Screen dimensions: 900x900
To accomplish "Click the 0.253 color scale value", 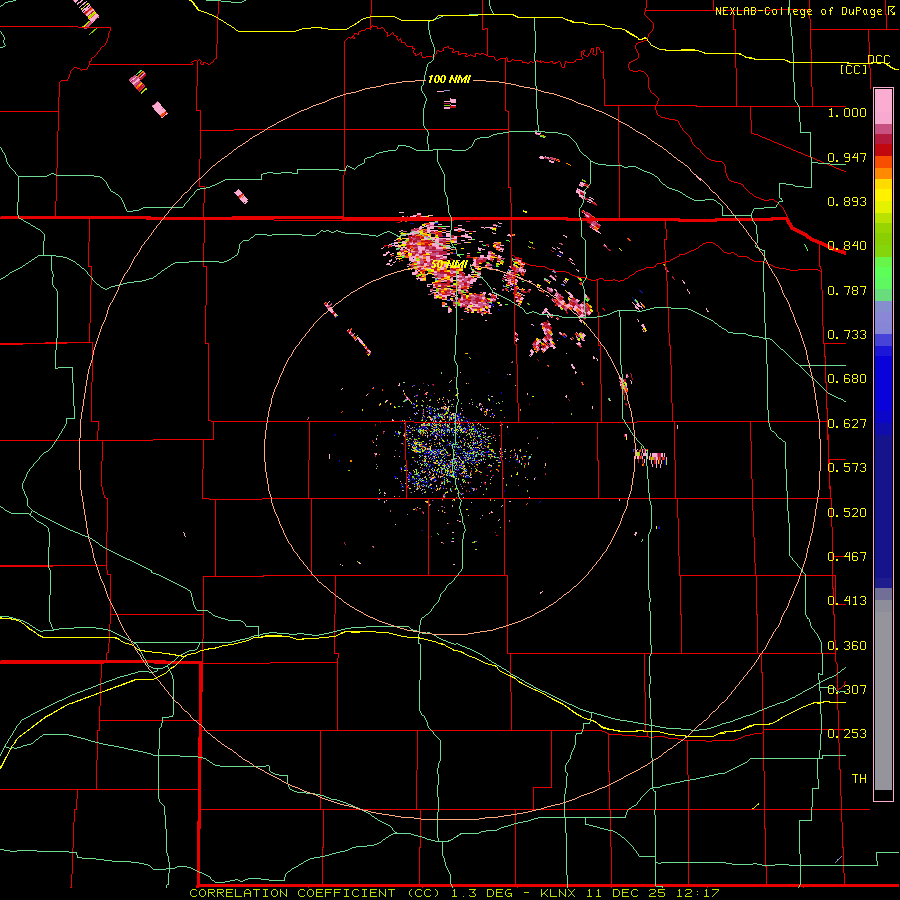I will [847, 734].
